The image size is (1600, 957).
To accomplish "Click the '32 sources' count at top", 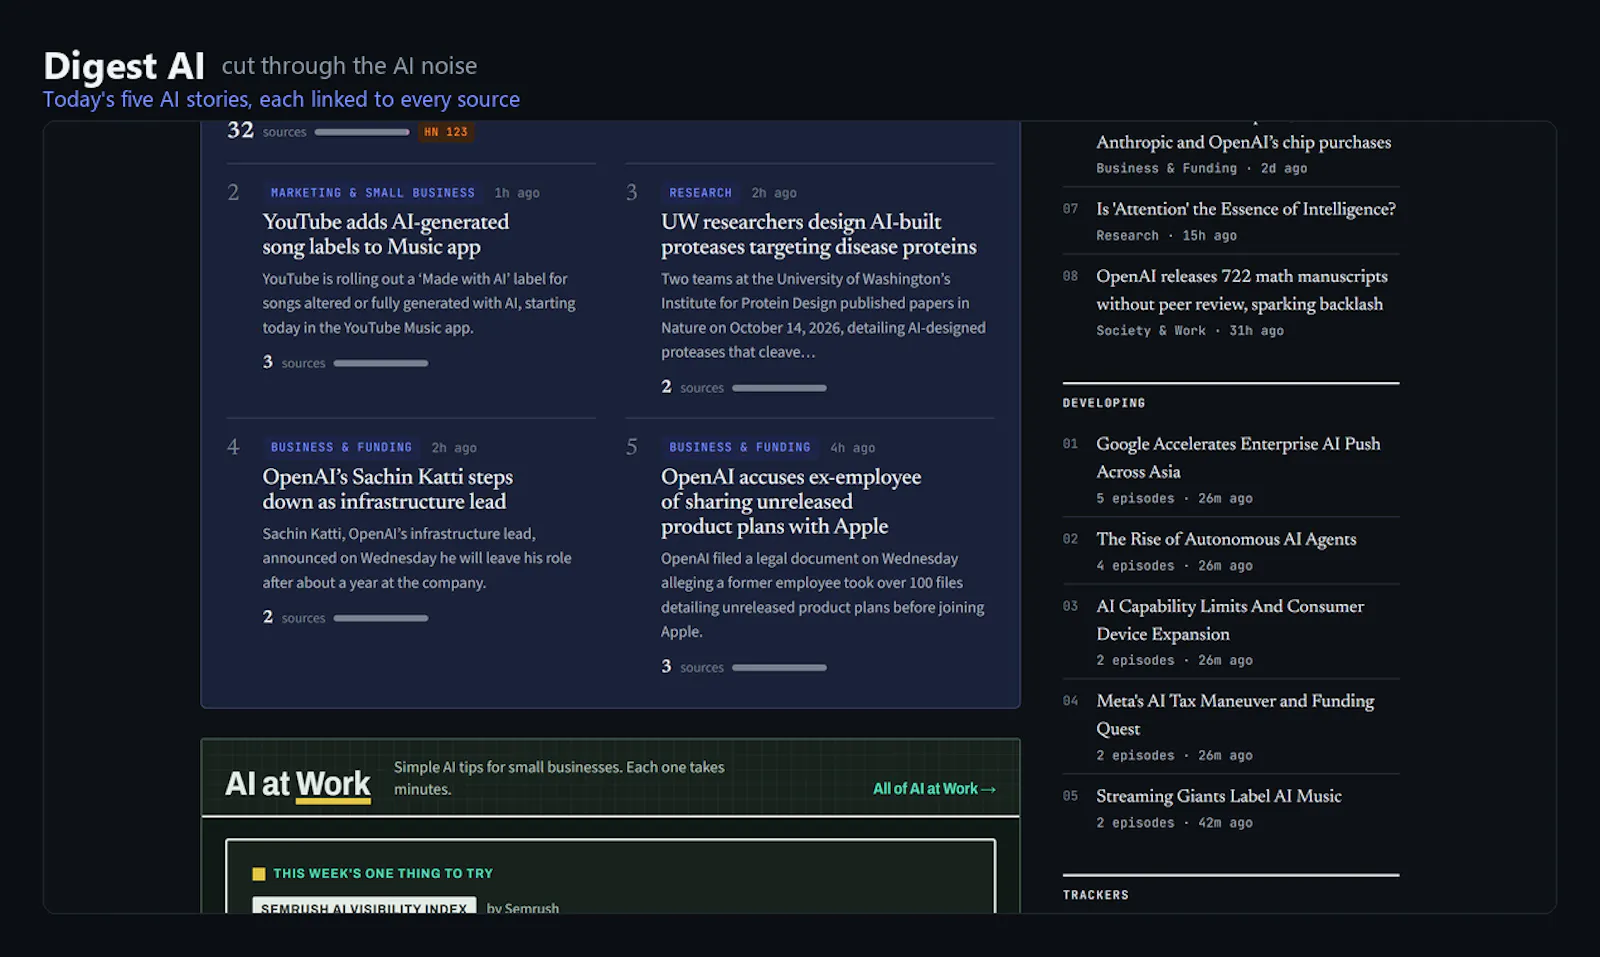I will tap(267, 131).
